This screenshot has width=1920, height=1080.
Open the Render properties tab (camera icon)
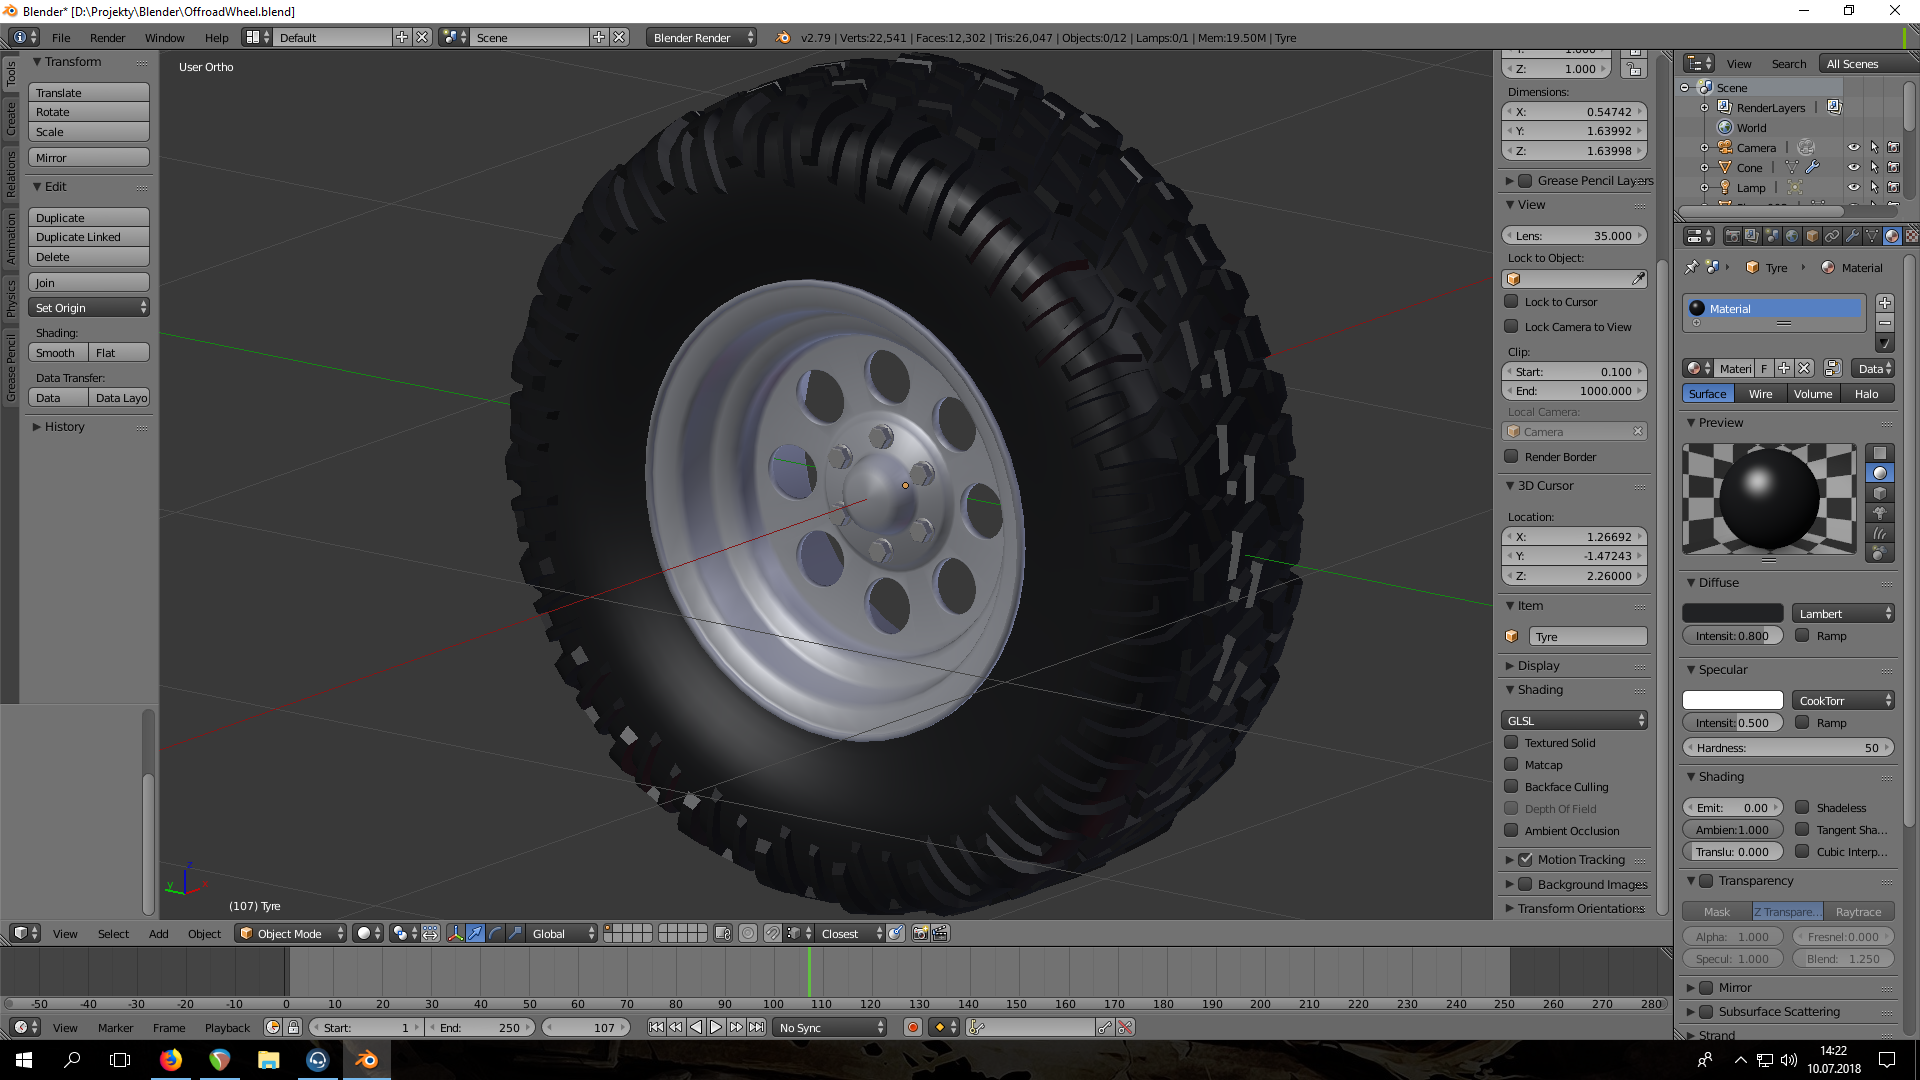1732,236
